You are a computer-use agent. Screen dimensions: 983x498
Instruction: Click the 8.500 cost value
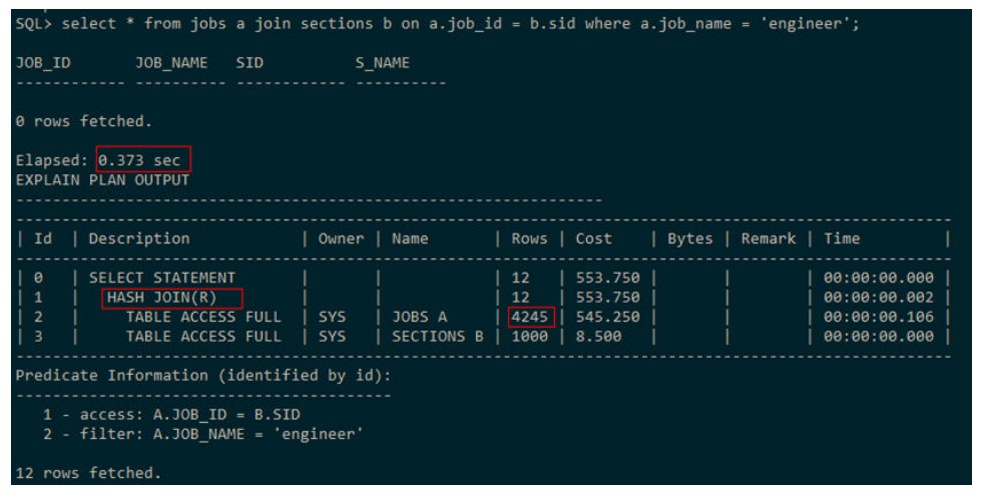click(597, 336)
